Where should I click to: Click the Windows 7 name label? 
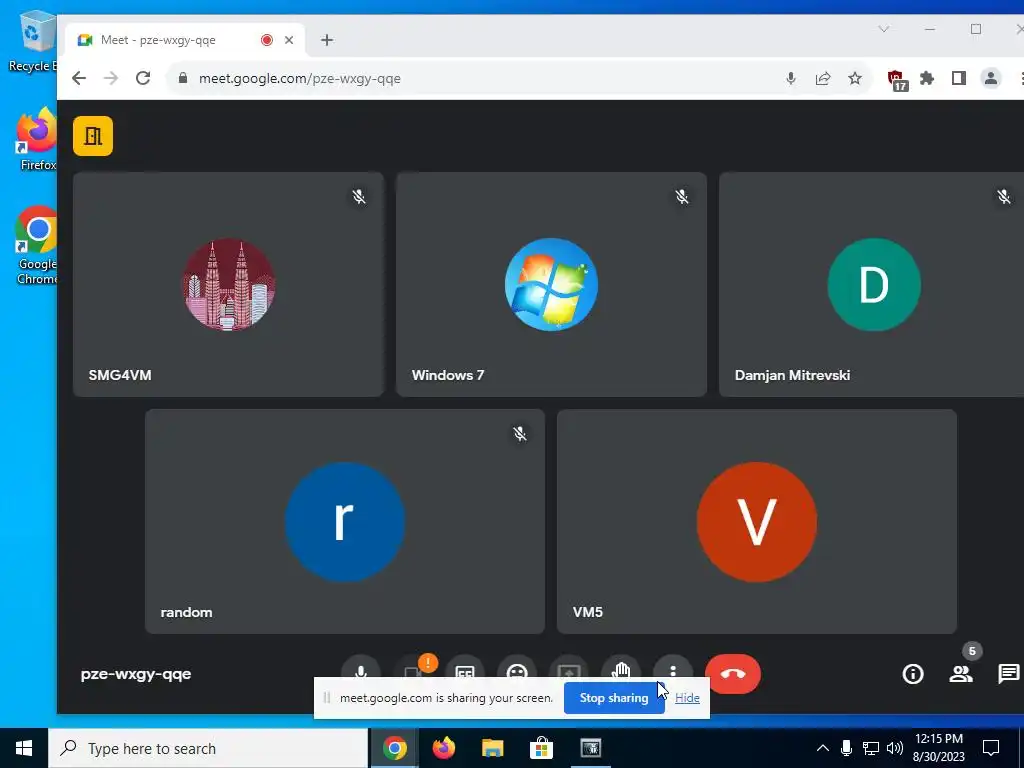(x=448, y=375)
